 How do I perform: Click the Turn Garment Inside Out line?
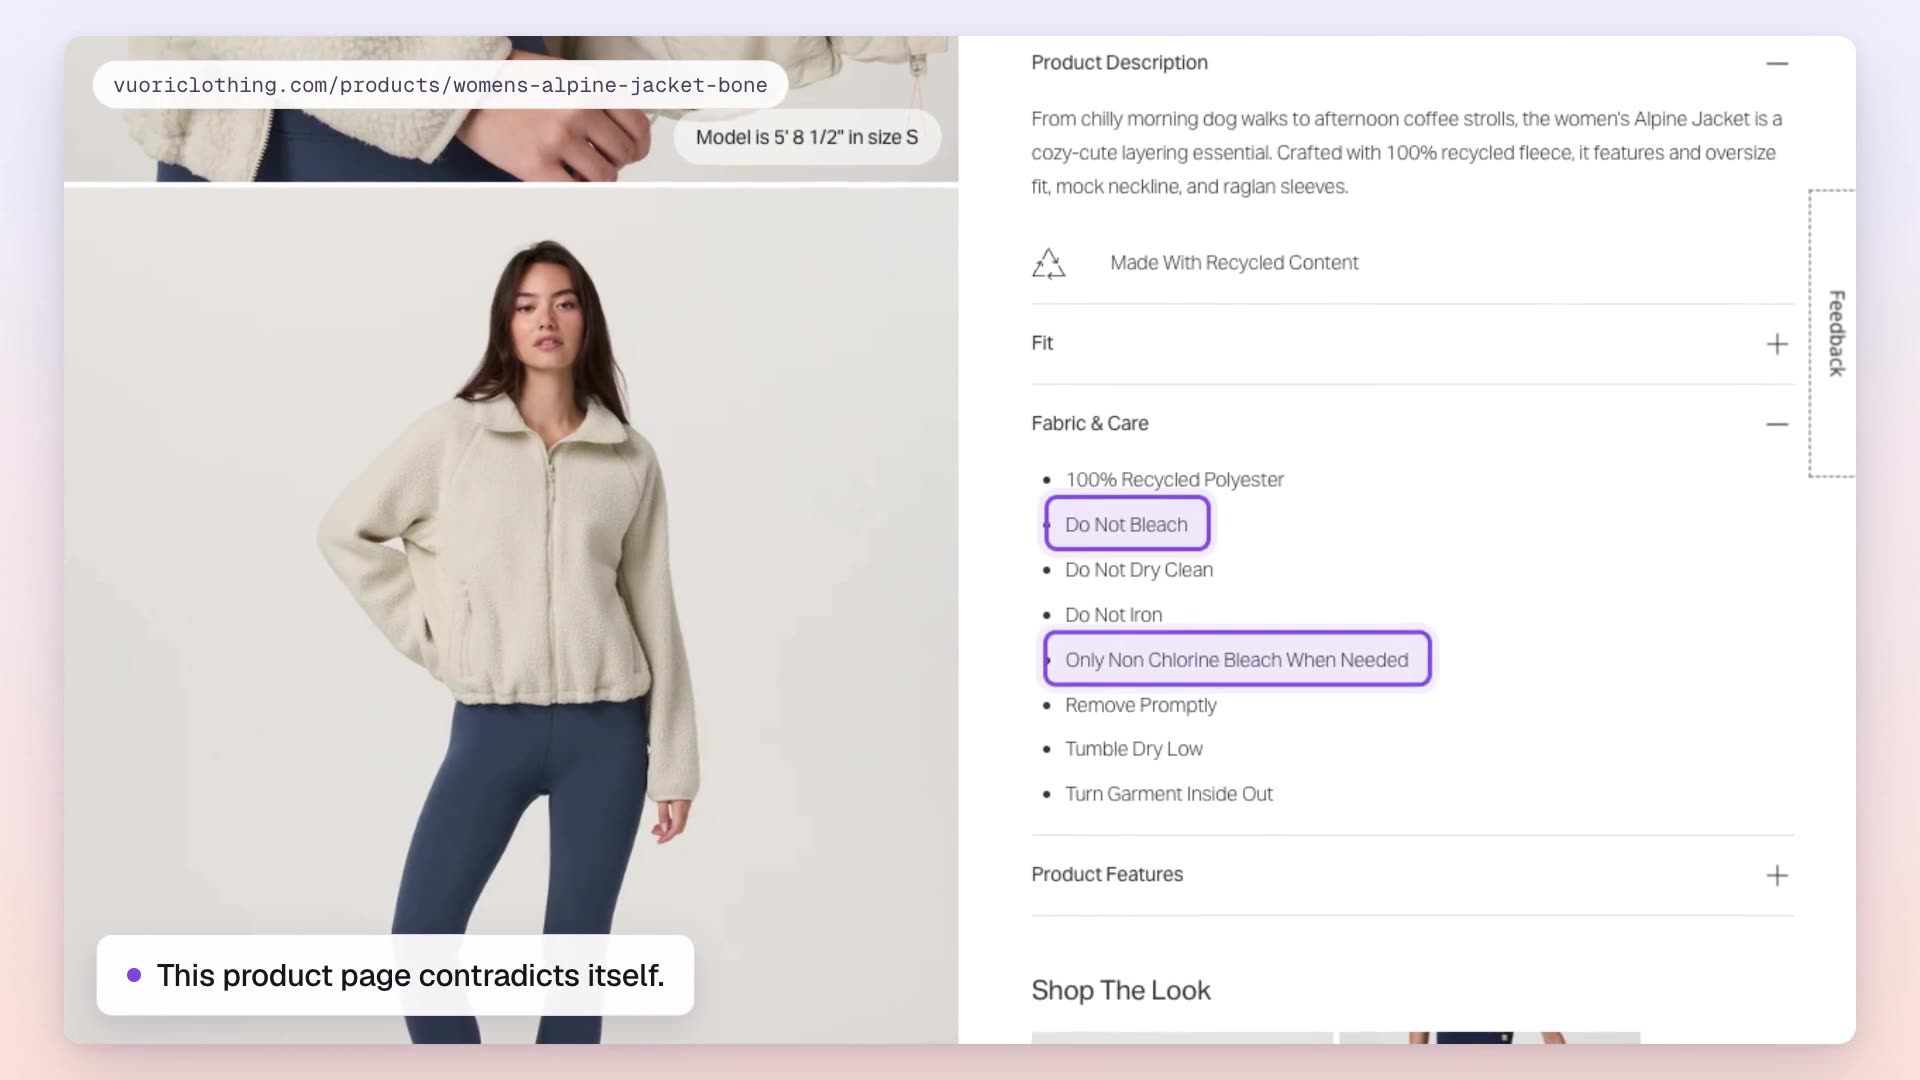(x=1168, y=794)
